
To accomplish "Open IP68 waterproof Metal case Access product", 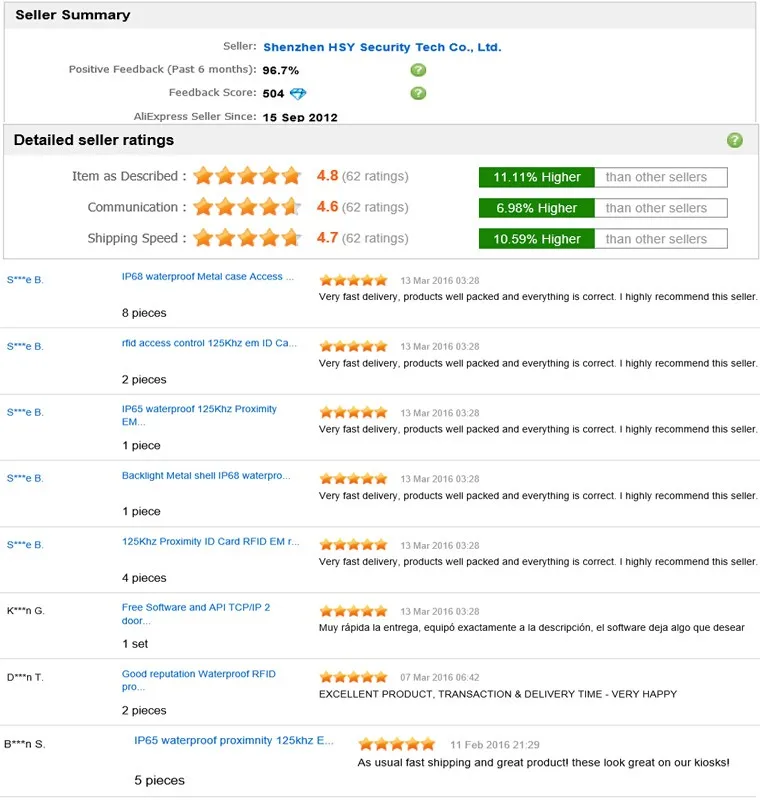I will (x=208, y=277).
